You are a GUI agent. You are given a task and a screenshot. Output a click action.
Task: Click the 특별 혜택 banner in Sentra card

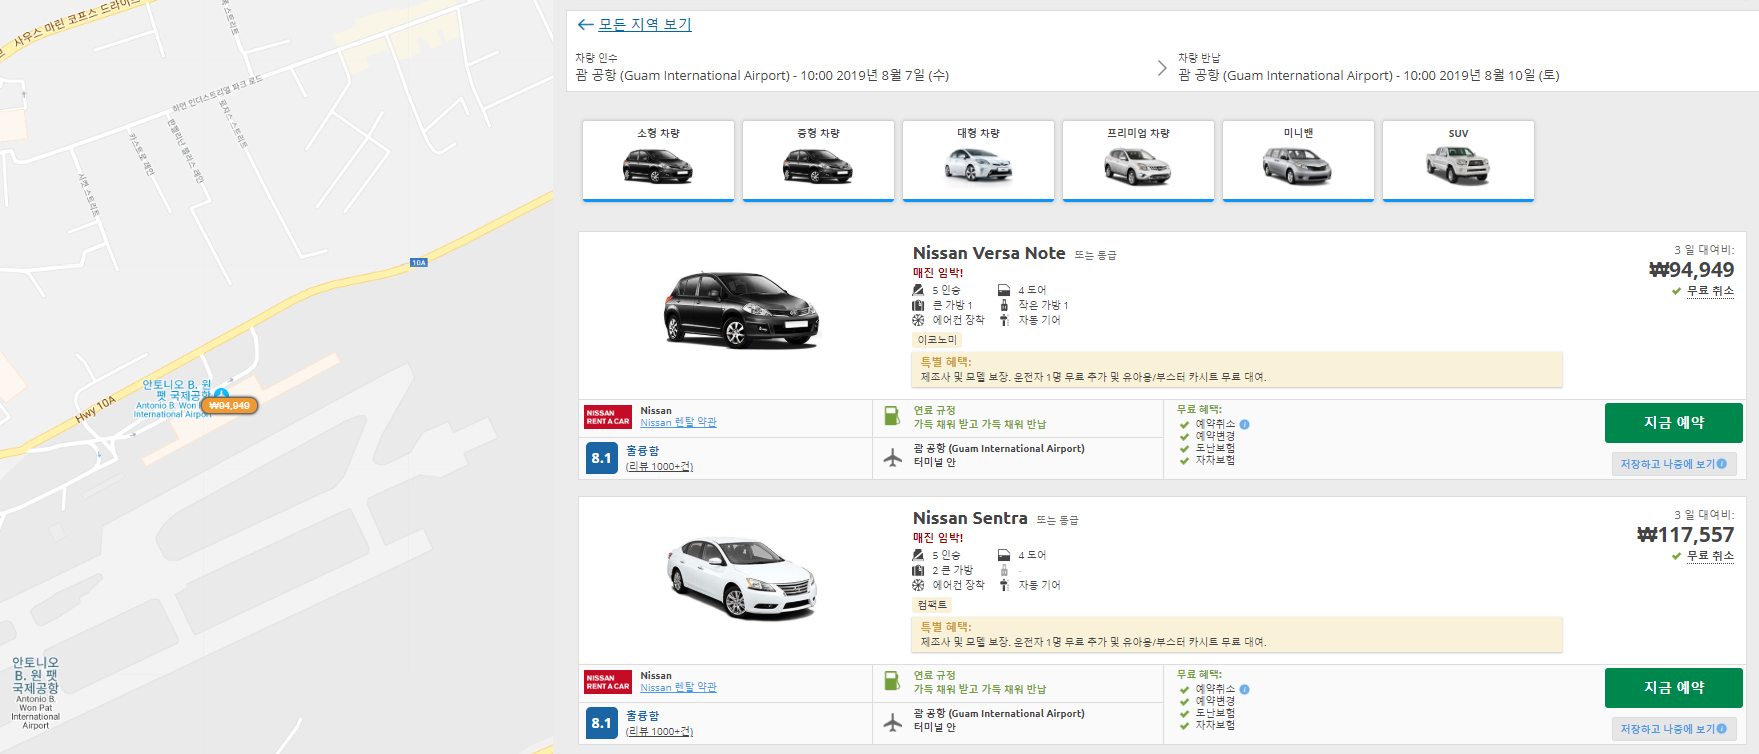tap(1237, 634)
